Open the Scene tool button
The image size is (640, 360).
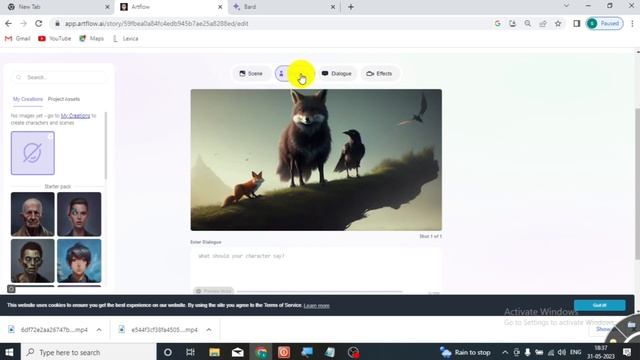point(251,73)
